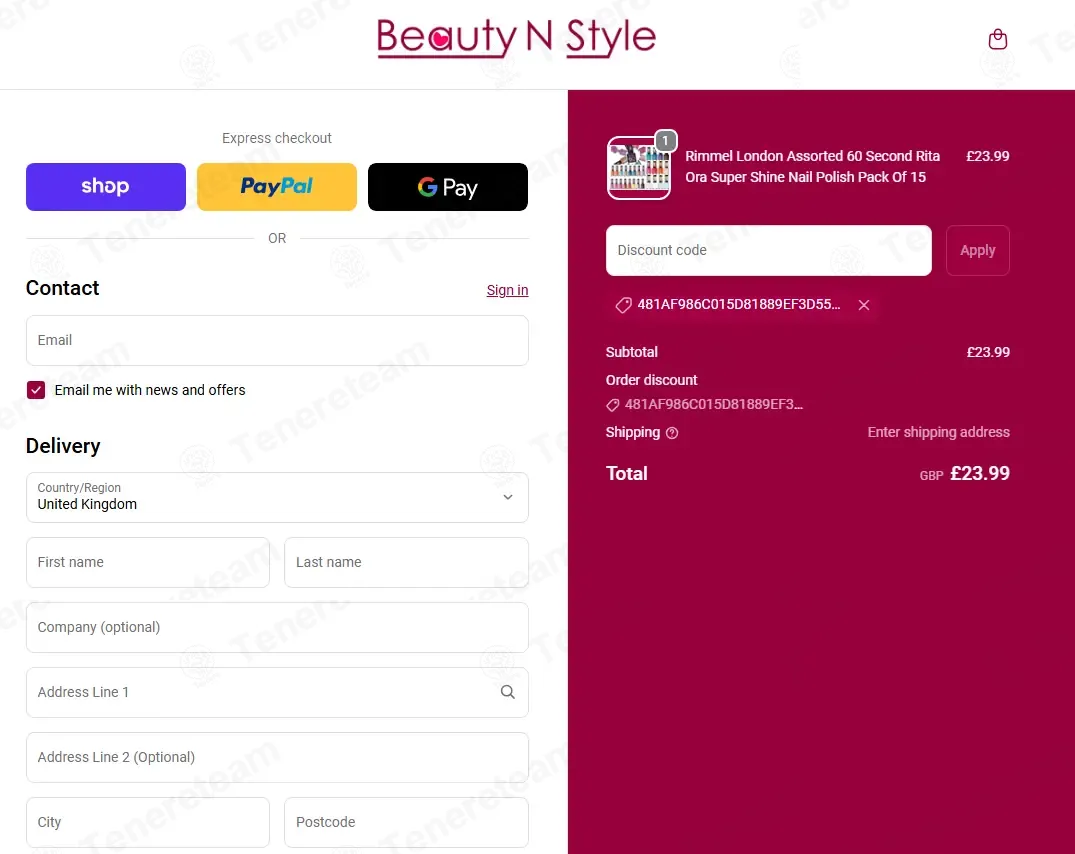Apply the discount code
1075x854 pixels.
coord(978,250)
